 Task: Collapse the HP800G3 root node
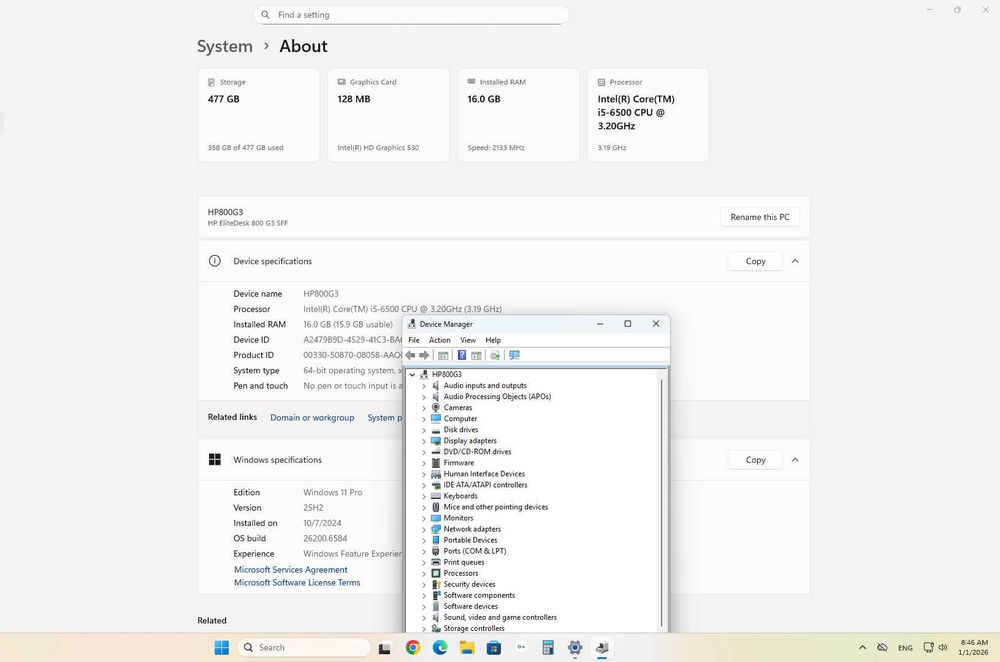coord(413,374)
